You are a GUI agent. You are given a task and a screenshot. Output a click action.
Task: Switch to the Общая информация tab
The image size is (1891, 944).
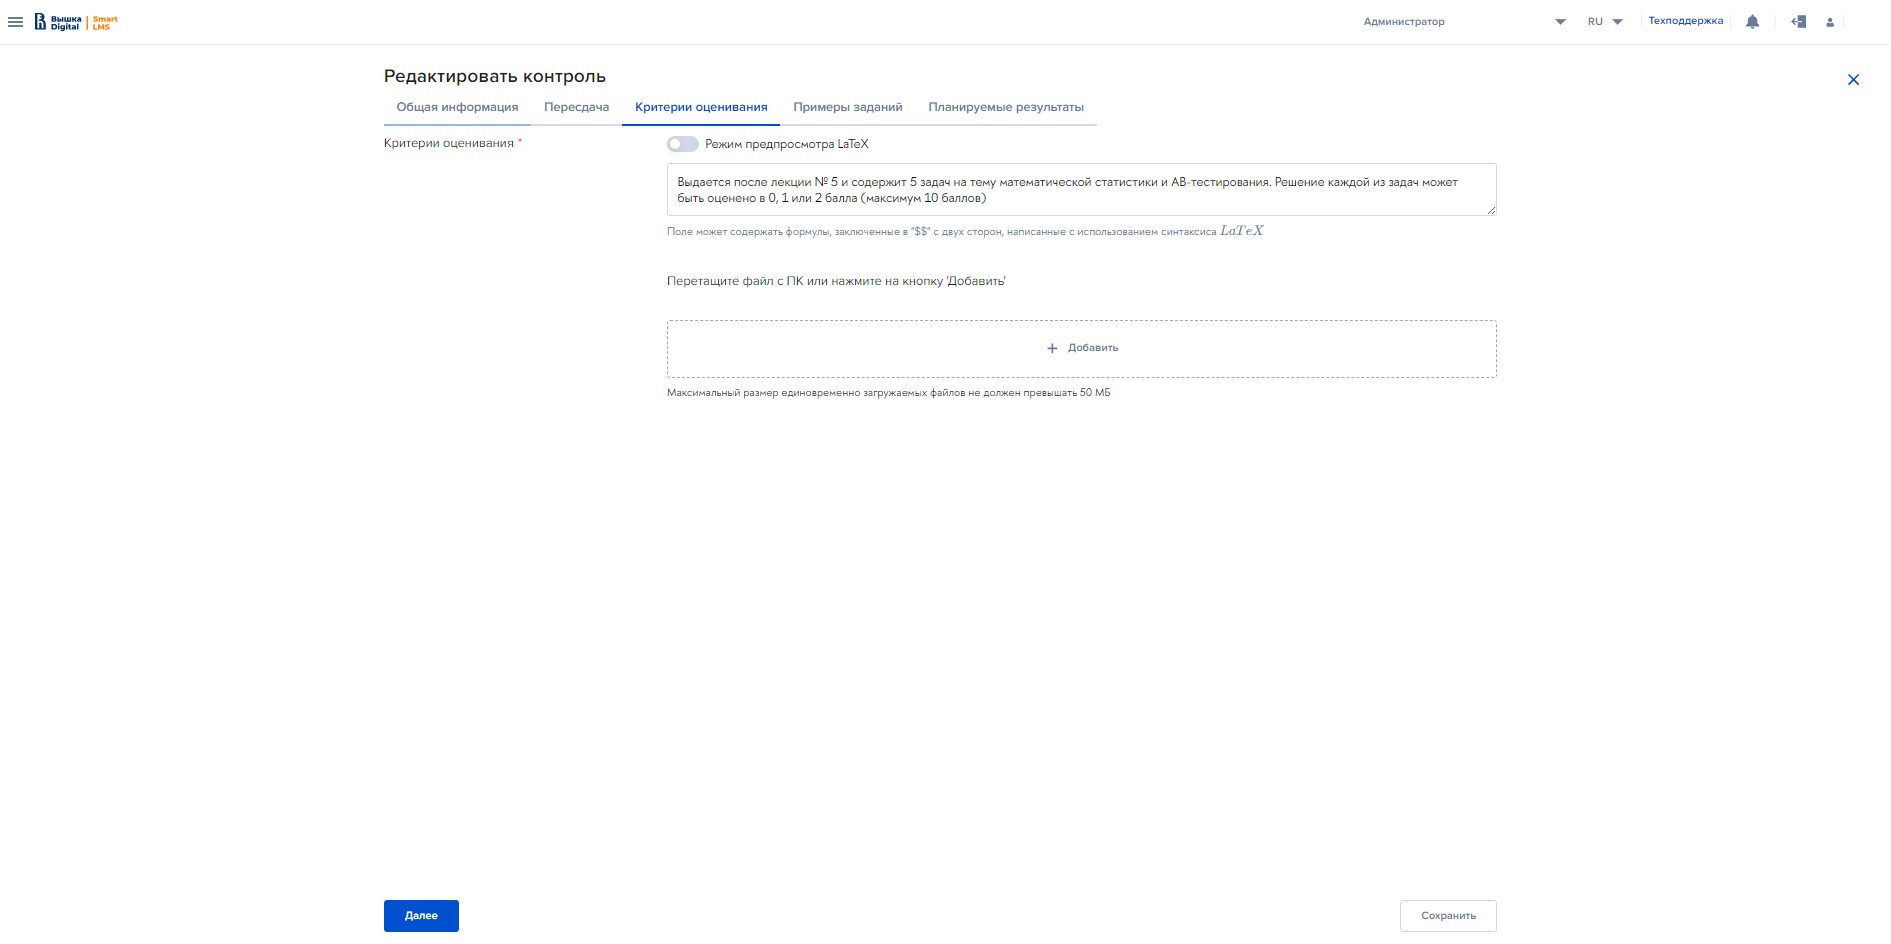tap(457, 107)
